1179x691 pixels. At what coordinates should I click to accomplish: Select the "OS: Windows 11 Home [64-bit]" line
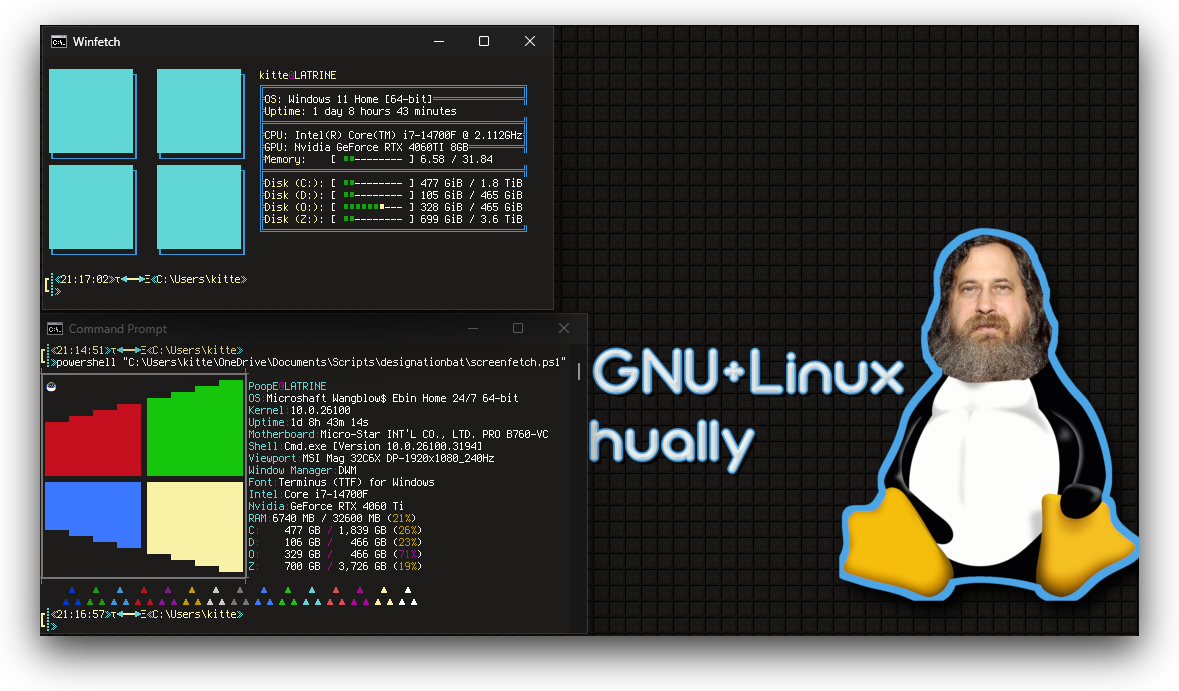(x=348, y=99)
